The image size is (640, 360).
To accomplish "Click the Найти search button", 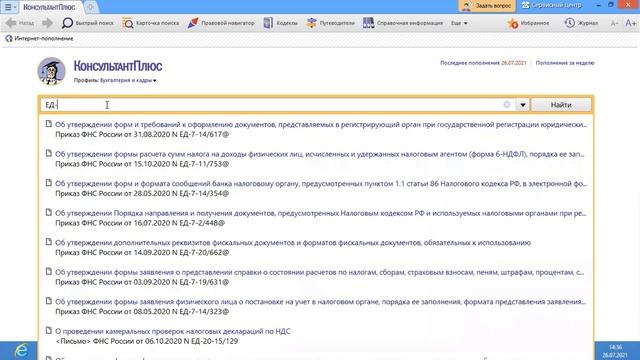I will (x=561, y=105).
